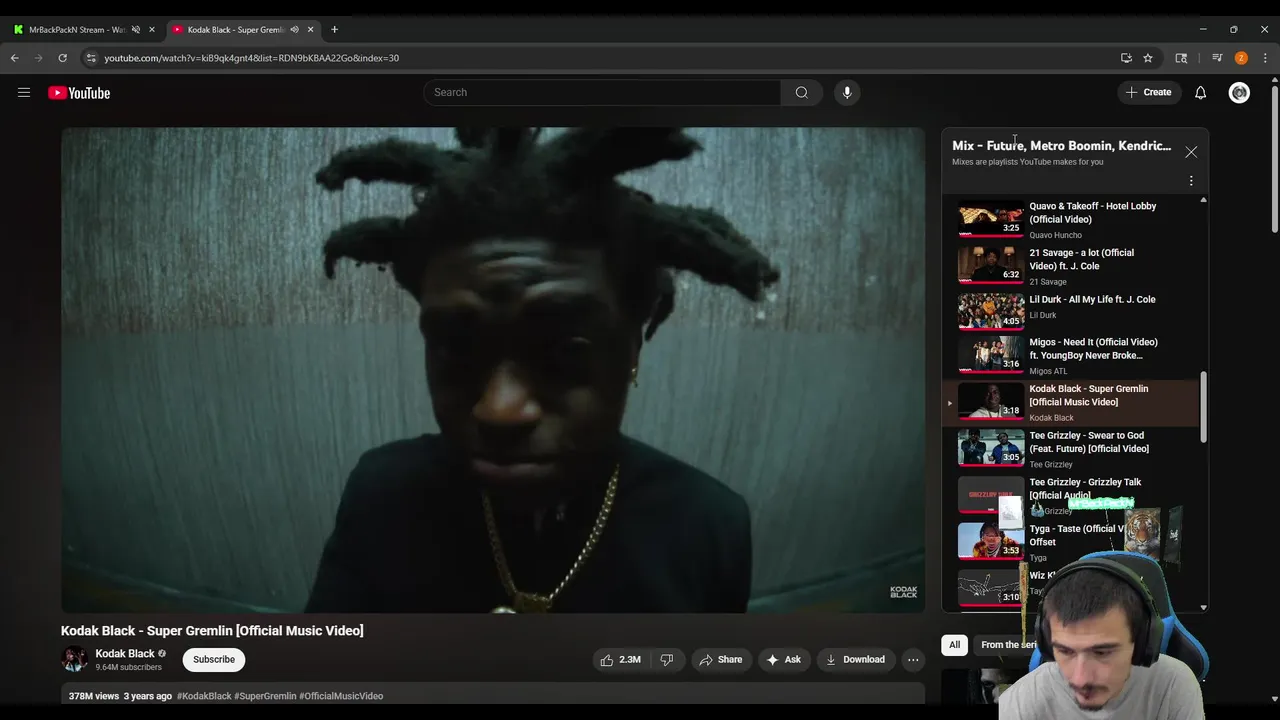Open the Create button

(x=1148, y=92)
